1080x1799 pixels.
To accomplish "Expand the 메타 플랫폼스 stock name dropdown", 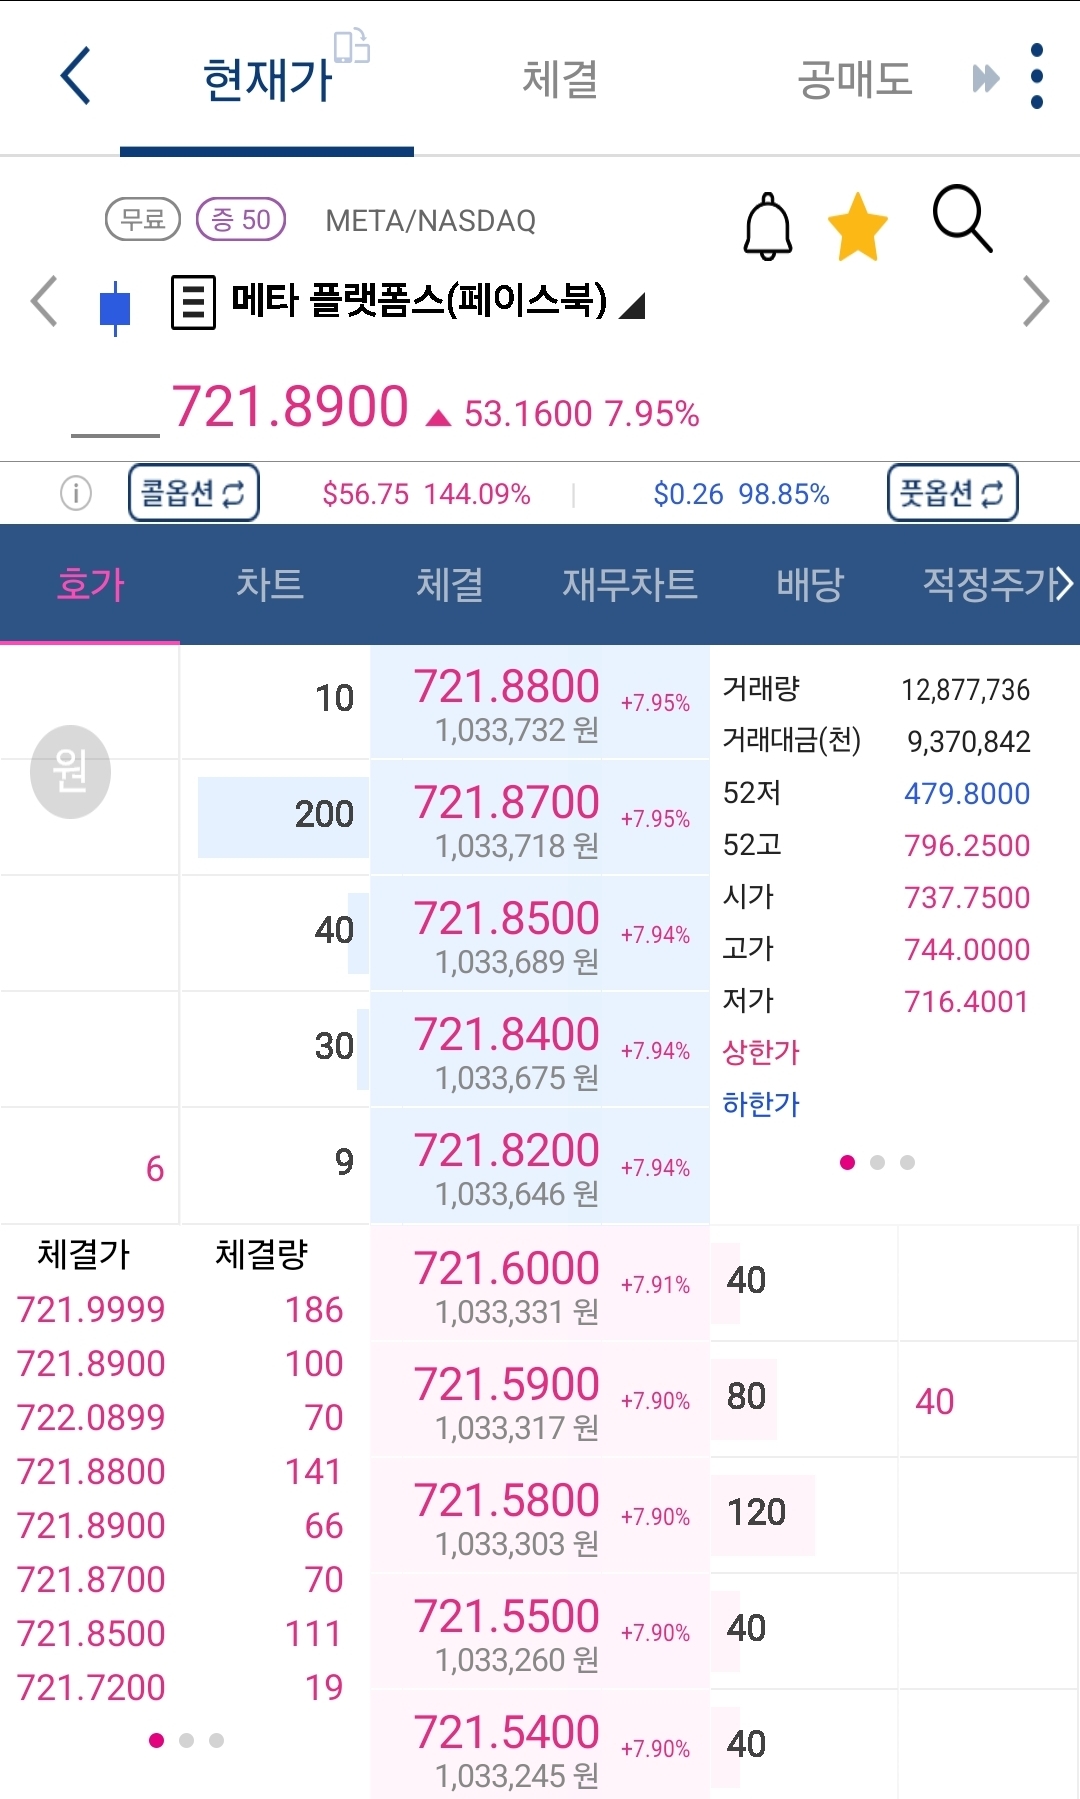I will point(632,305).
